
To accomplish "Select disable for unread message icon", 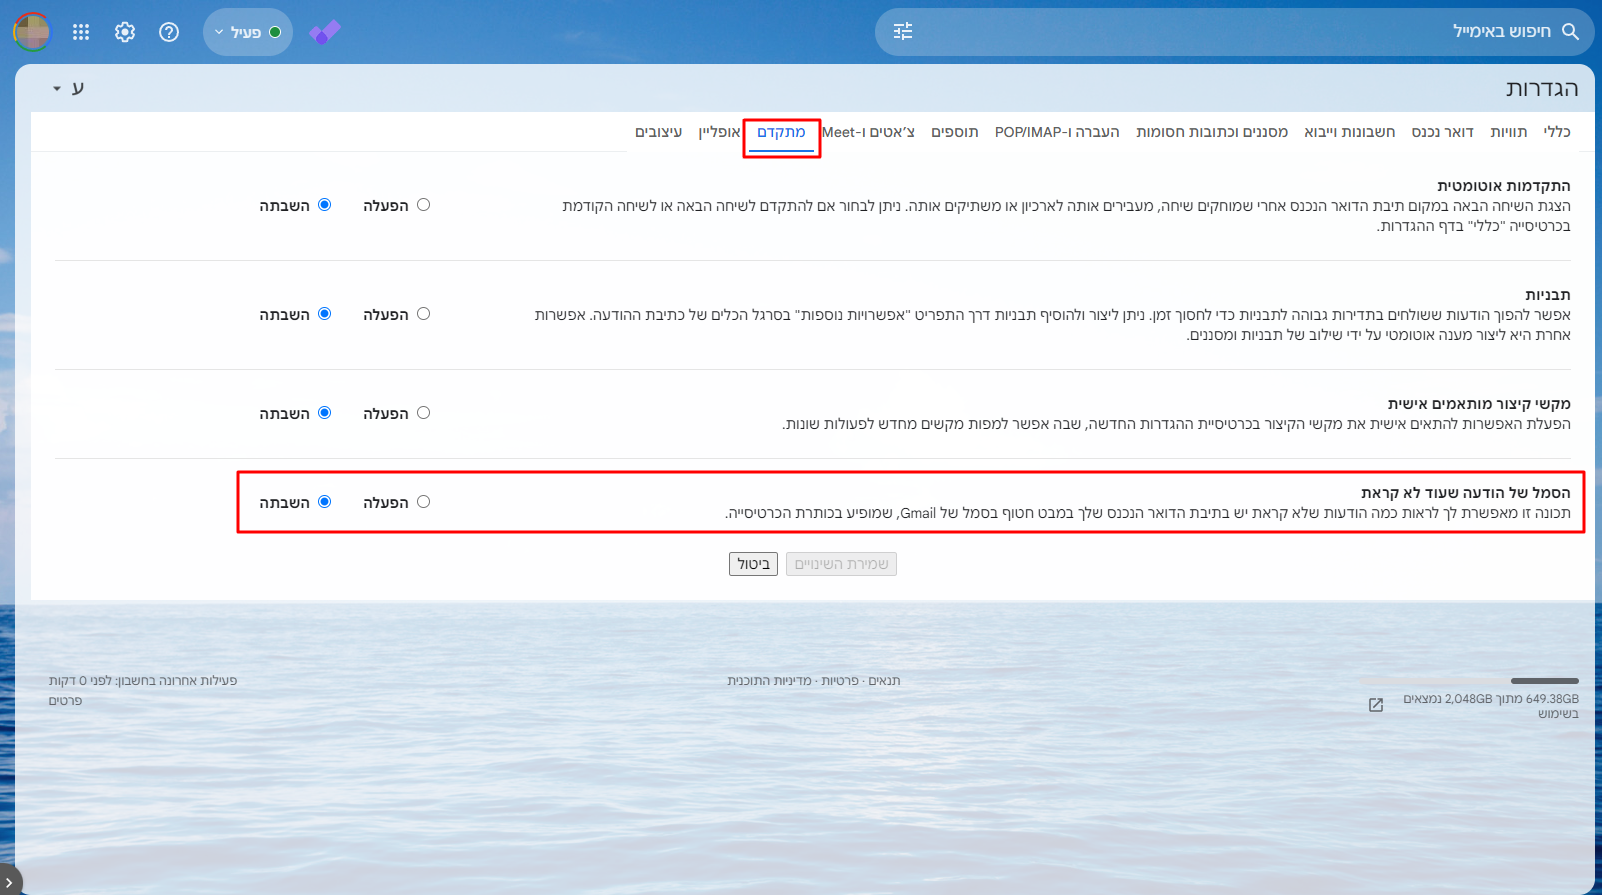I will [324, 502].
